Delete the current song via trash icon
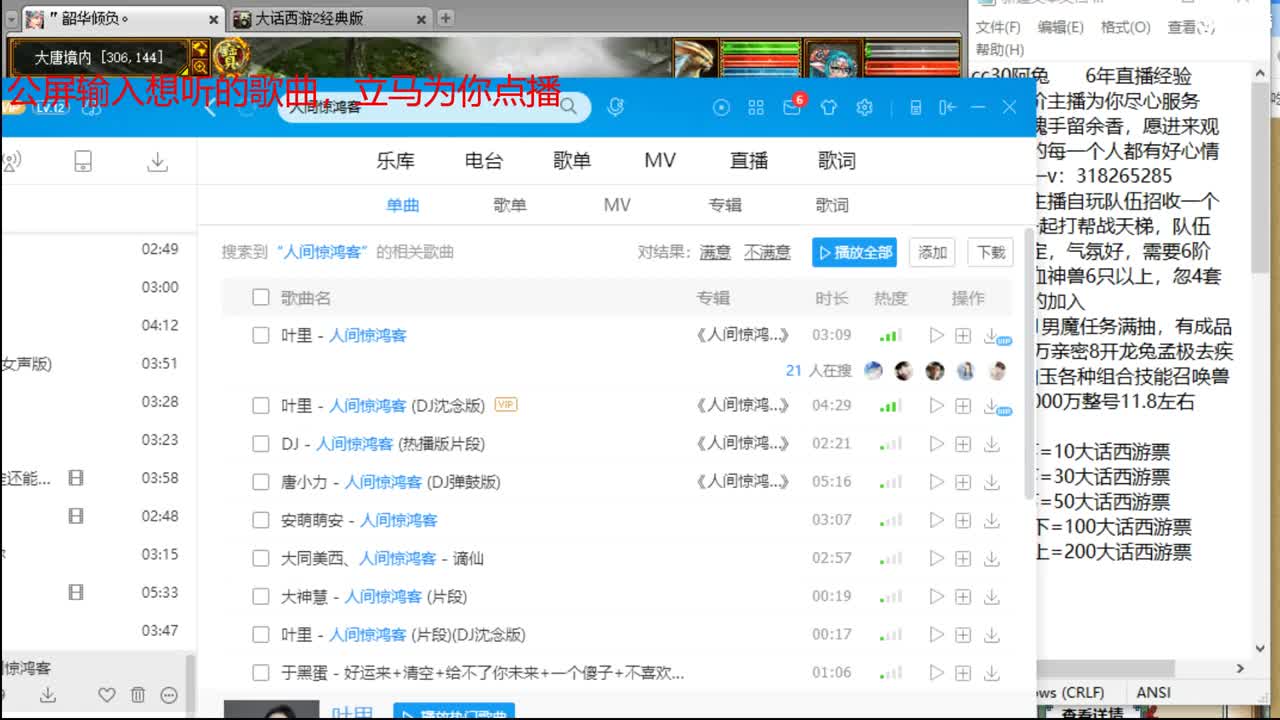This screenshot has width=1280, height=720. pos(138,695)
